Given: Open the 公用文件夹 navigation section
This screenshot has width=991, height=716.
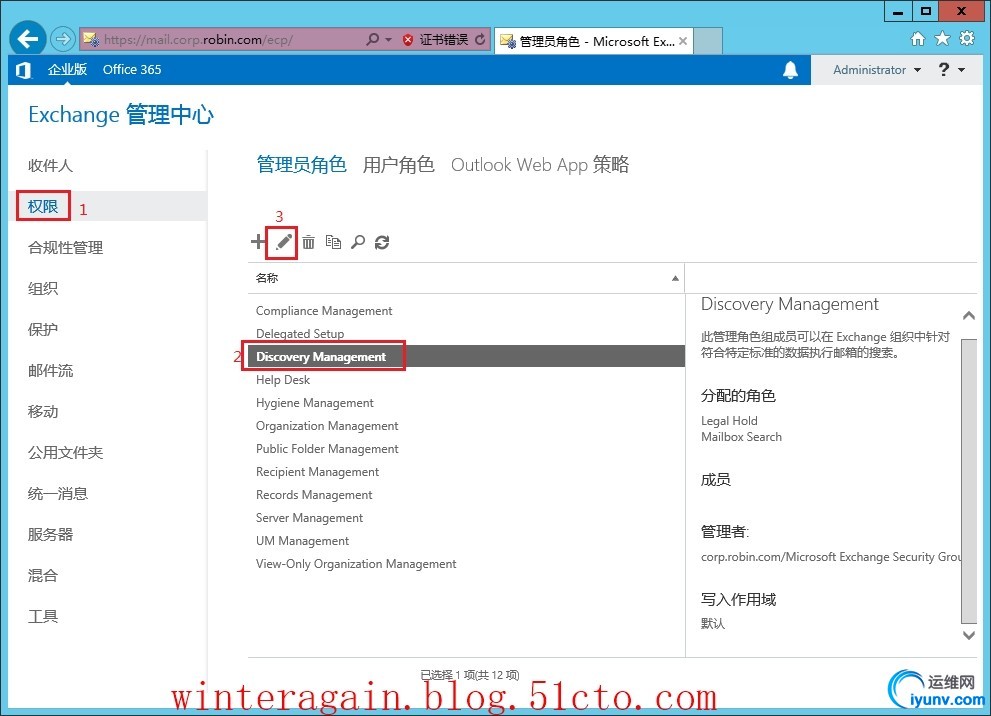Looking at the screenshot, I should pyautogui.click(x=66, y=452).
